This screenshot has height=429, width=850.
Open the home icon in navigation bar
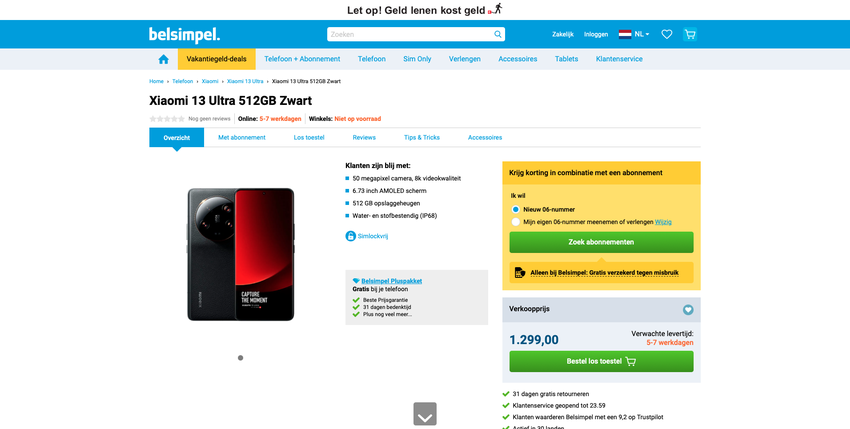pos(163,59)
